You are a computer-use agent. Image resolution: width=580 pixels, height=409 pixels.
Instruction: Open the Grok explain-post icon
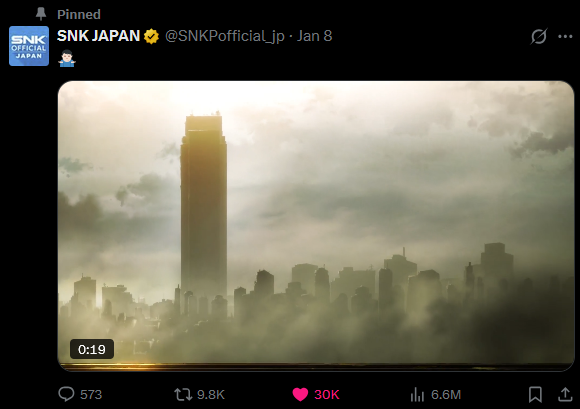click(x=539, y=36)
